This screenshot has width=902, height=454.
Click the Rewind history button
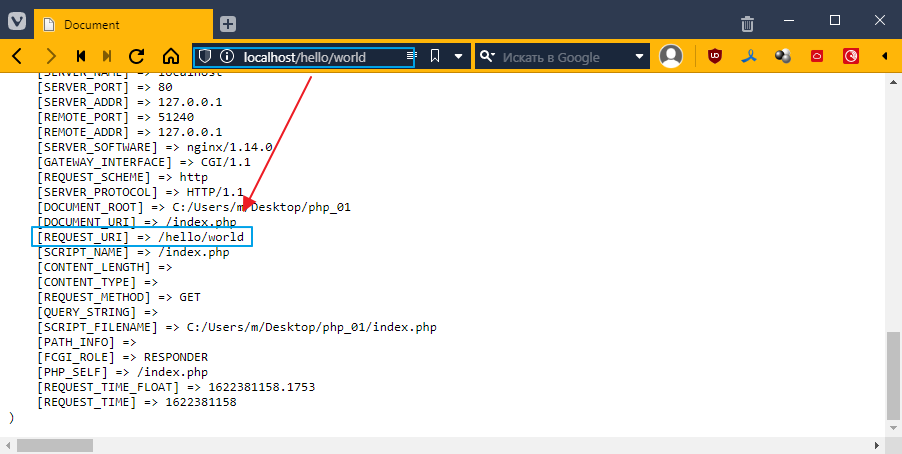coord(81,56)
